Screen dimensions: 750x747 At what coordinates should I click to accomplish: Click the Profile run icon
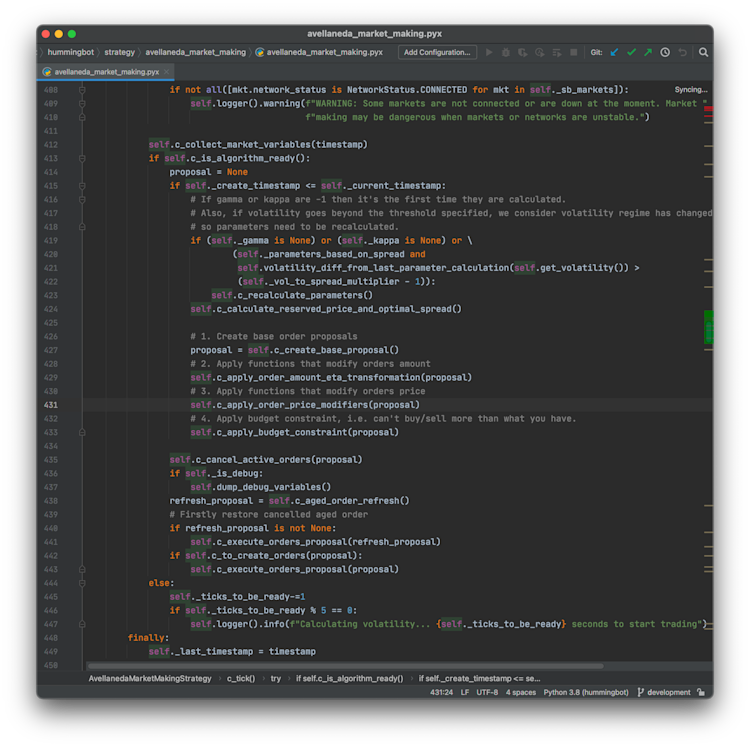(540, 53)
